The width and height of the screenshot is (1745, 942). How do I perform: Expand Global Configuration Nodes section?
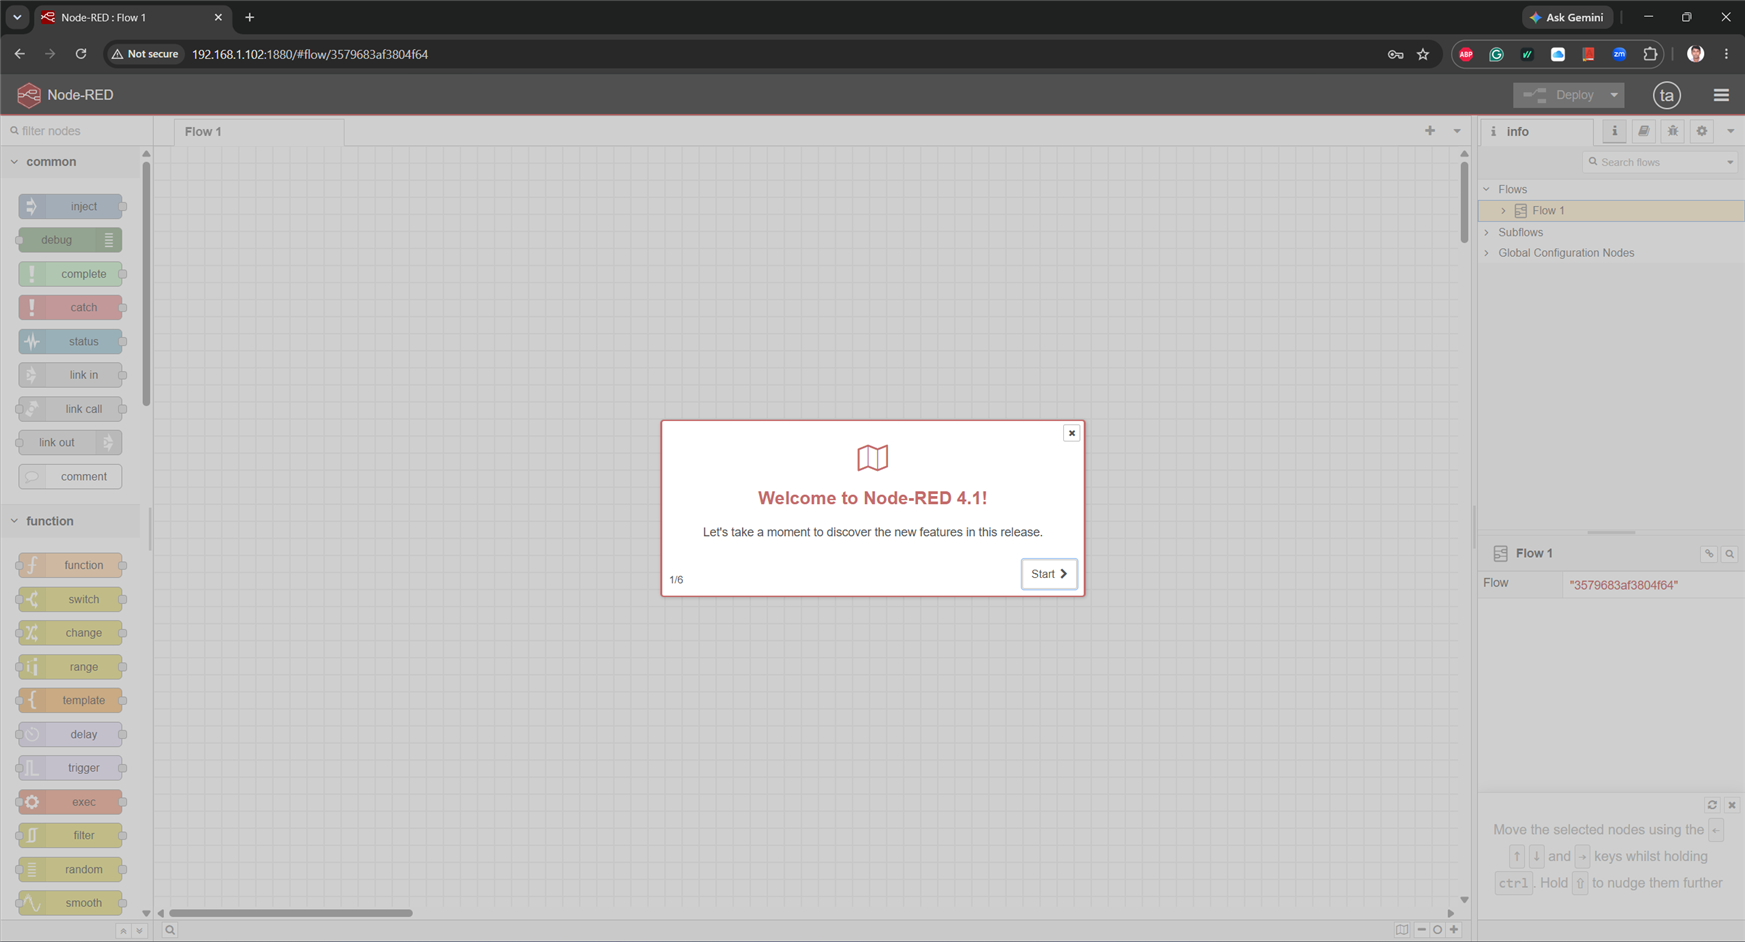point(1487,253)
